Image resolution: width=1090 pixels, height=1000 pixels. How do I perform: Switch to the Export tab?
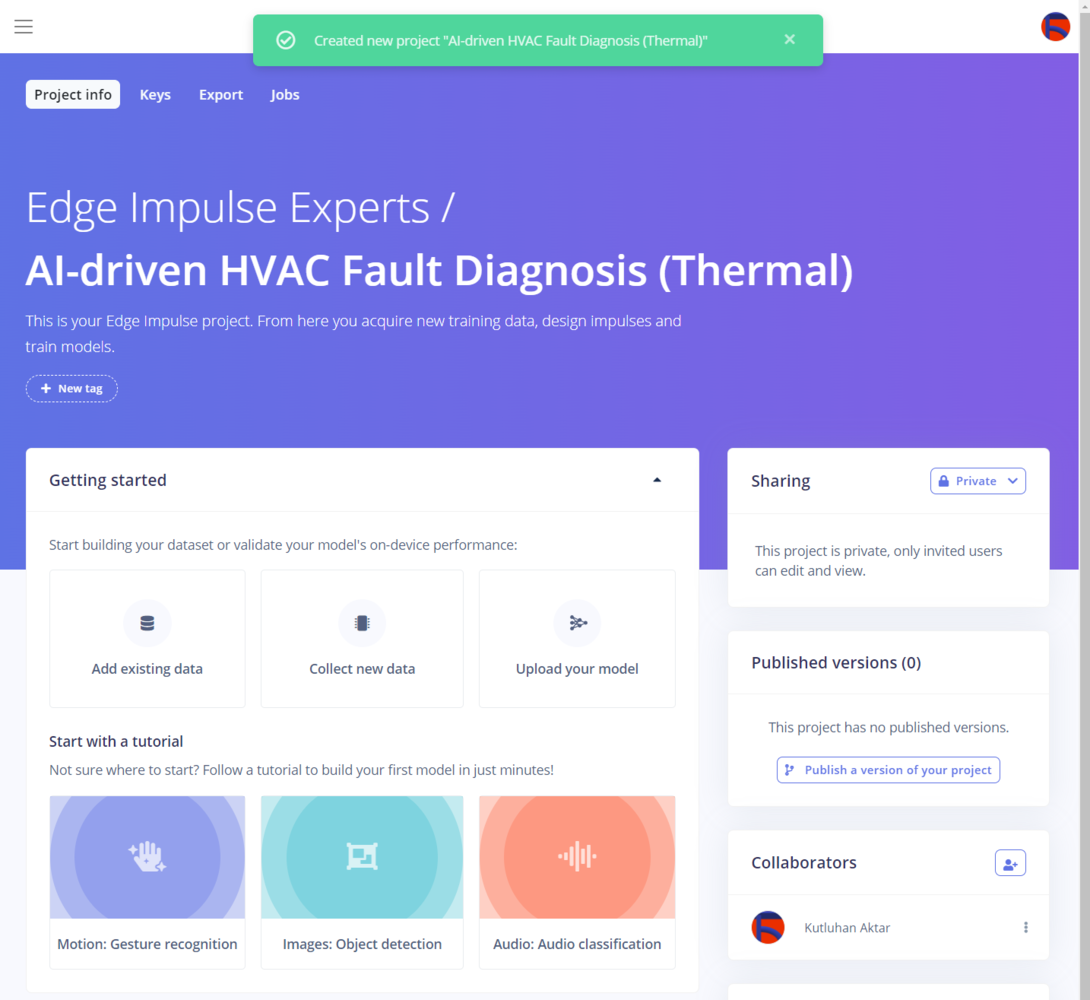coord(221,95)
